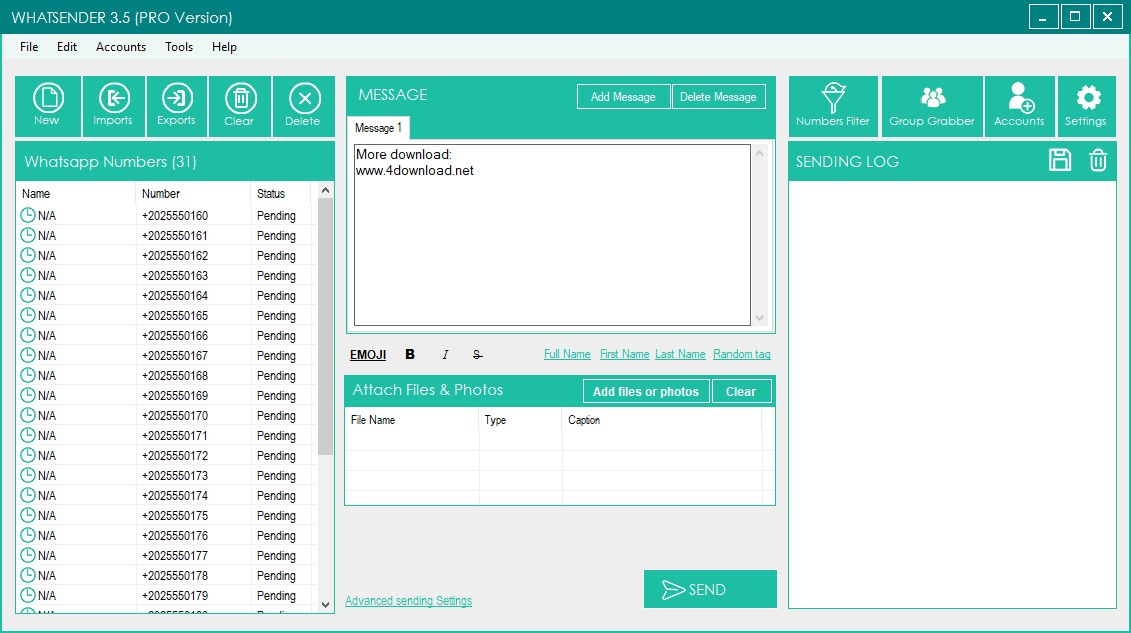The width and height of the screenshot is (1131, 633).
Task: Open the File menu
Action: 29,47
